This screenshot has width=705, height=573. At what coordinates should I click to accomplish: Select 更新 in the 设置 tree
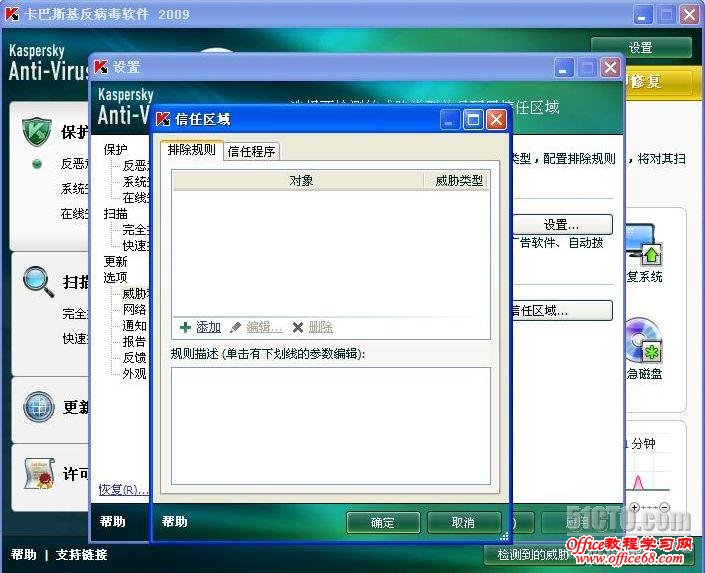click(x=116, y=261)
